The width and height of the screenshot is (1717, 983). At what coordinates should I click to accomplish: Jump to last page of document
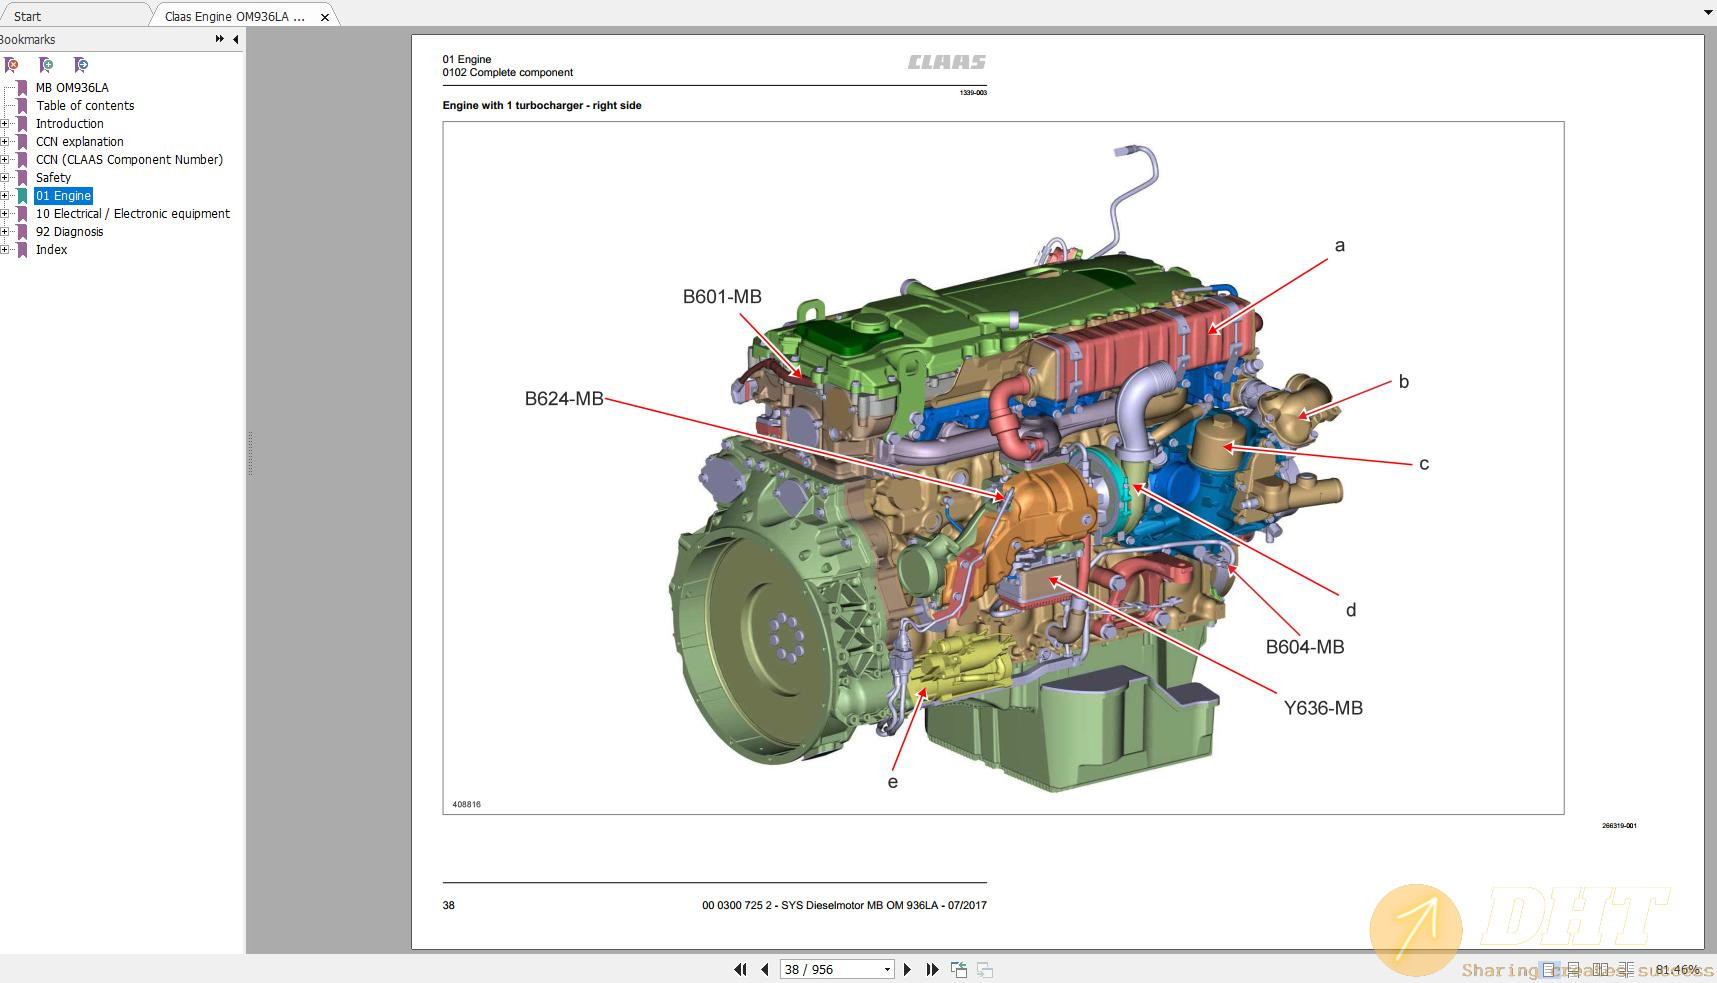click(x=932, y=969)
